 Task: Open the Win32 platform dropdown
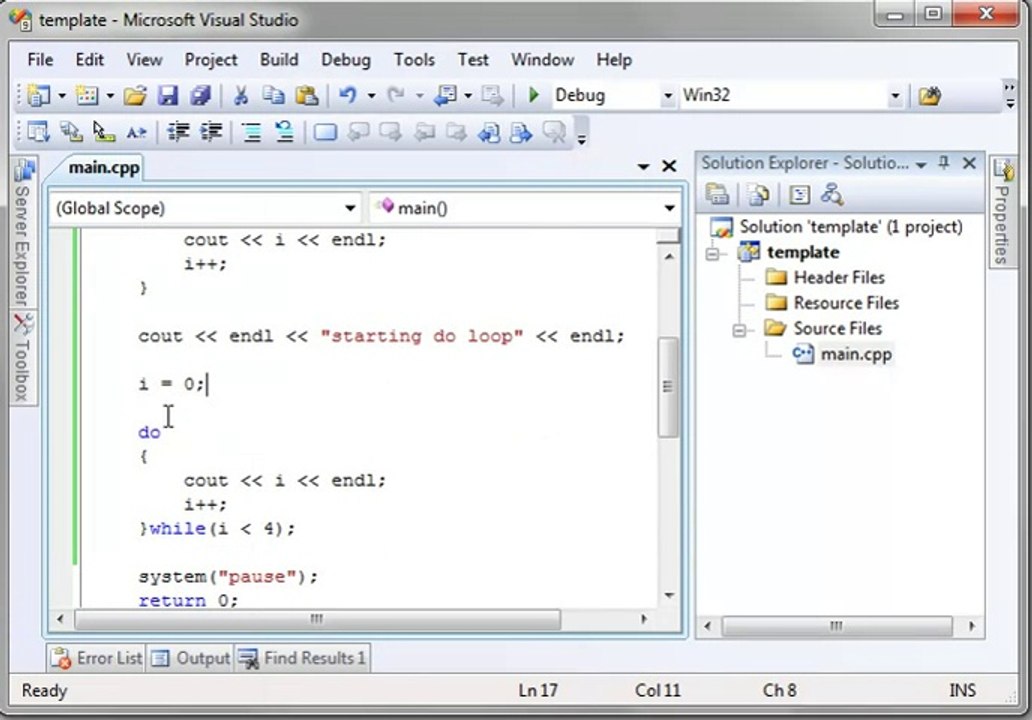click(x=894, y=96)
